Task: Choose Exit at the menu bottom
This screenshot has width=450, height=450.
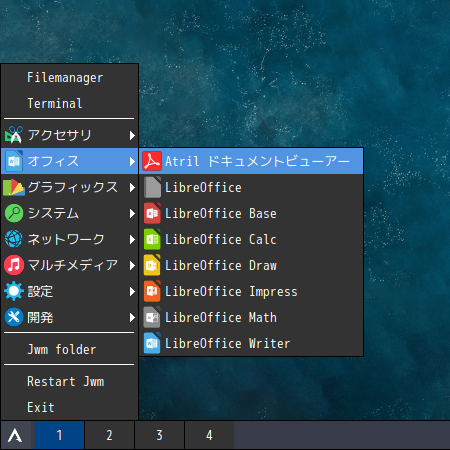Action: tap(70, 407)
